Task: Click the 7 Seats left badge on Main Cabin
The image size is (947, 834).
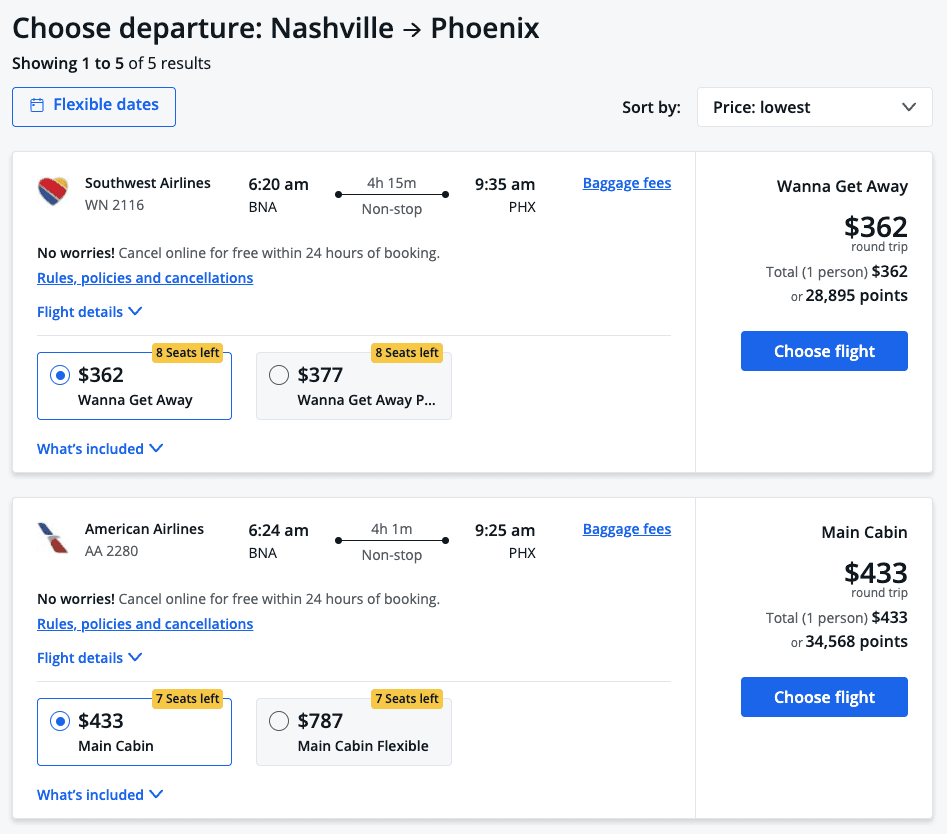Action: click(x=187, y=698)
